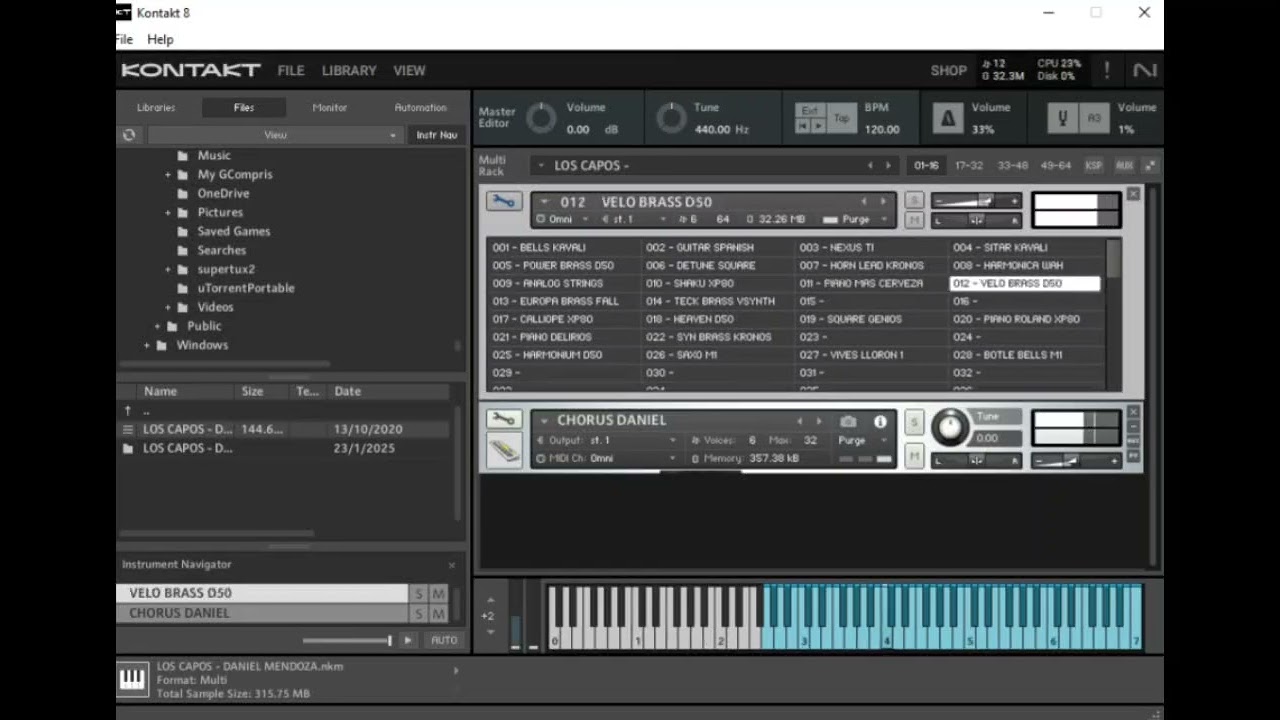Viewport: 1280px width, 720px height.
Task: Mute CHORUS DANIEL in the rack
Action: pyautogui.click(x=914, y=456)
